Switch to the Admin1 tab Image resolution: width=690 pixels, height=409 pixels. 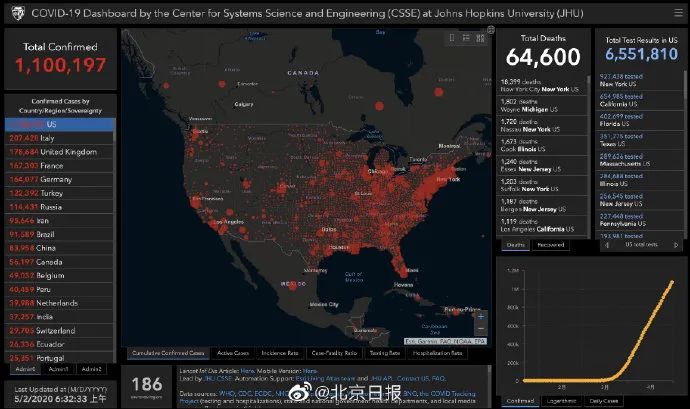(x=59, y=369)
